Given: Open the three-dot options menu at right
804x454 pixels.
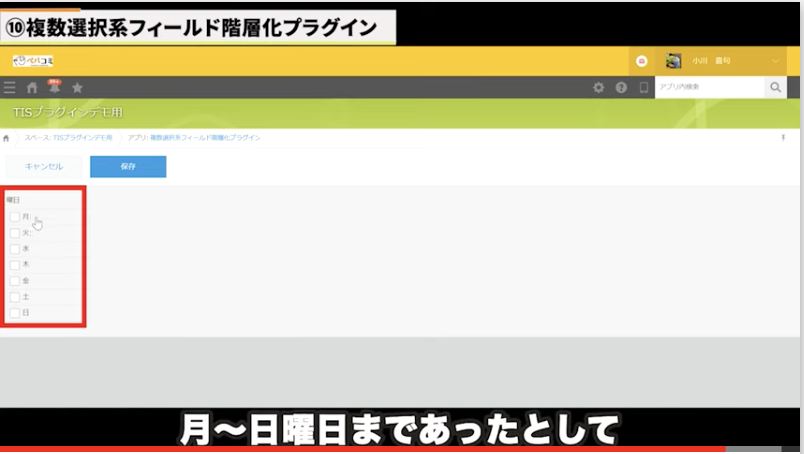Looking at the screenshot, I should [x=782, y=138].
